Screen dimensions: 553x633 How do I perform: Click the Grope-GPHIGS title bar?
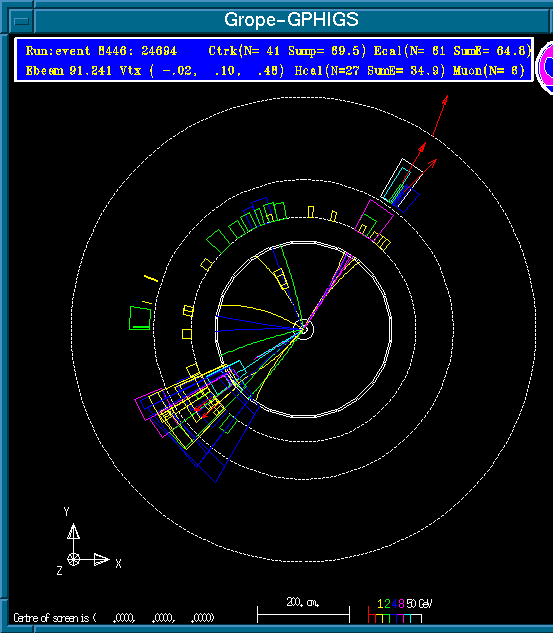tap(291, 20)
